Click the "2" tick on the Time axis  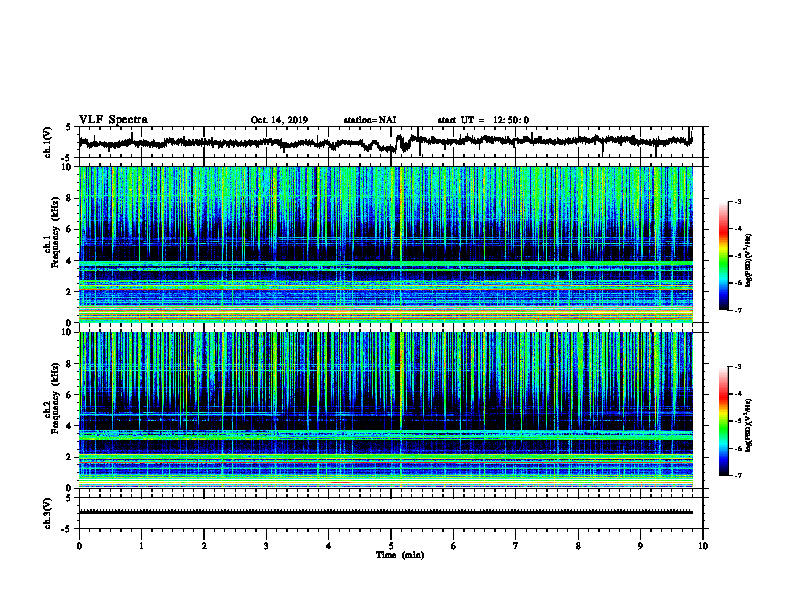[204, 546]
